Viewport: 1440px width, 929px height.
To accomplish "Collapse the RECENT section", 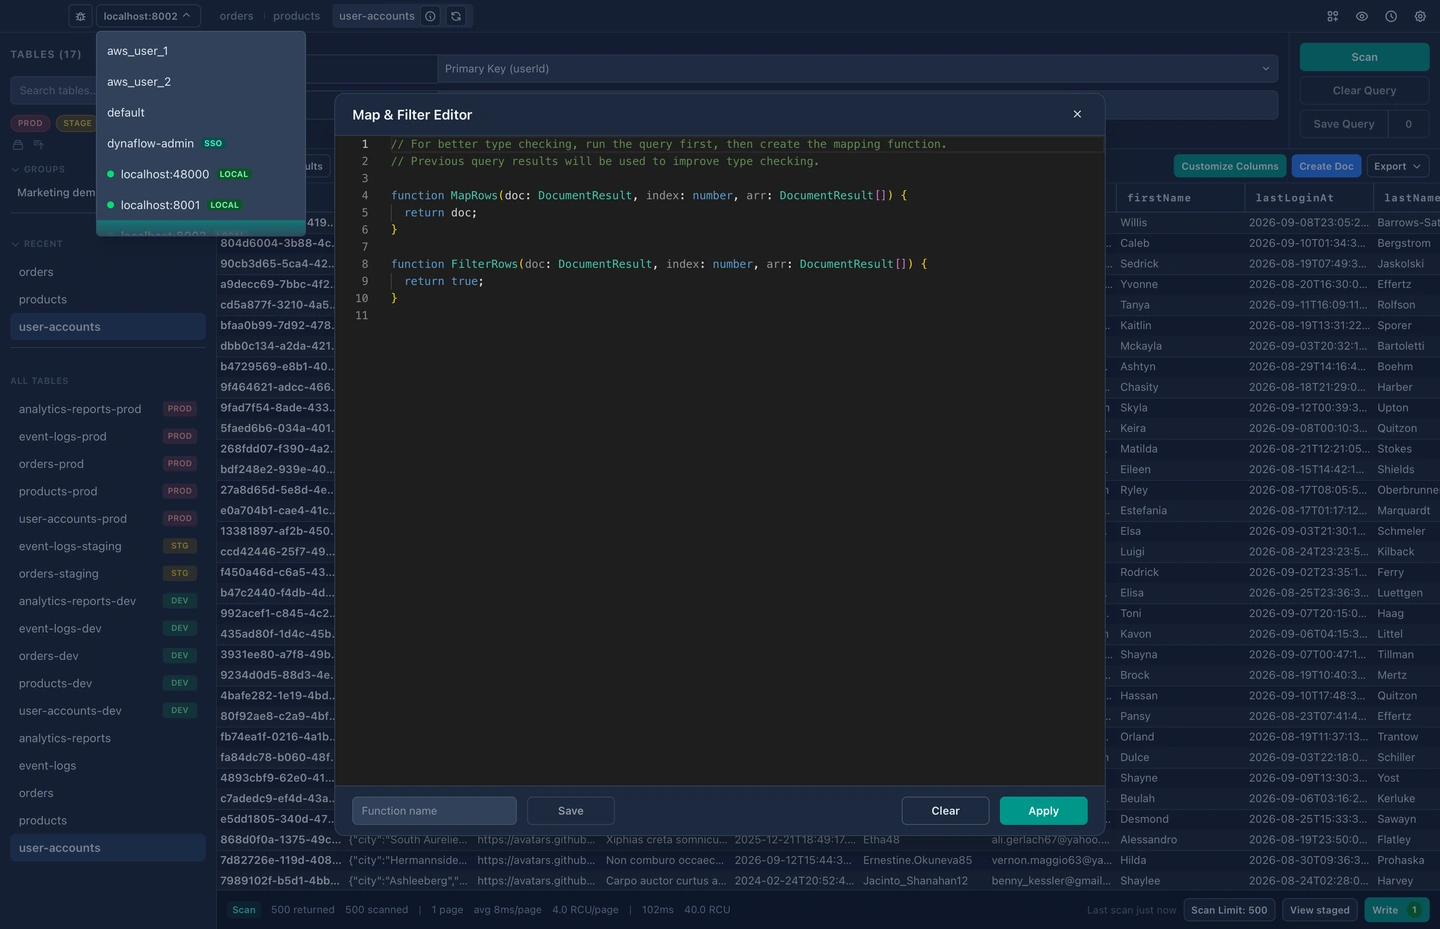I will 37,244.
